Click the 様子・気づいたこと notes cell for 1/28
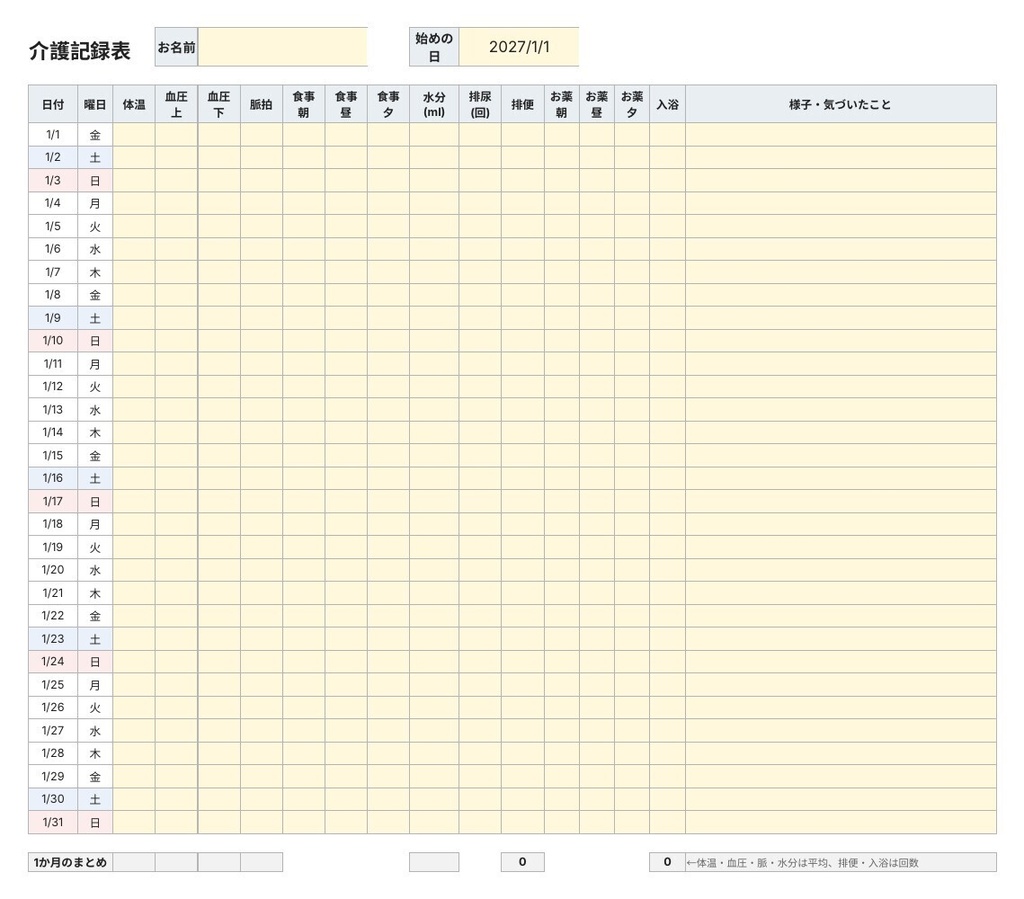The width and height of the screenshot is (1024, 899). (x=840, y=753)
